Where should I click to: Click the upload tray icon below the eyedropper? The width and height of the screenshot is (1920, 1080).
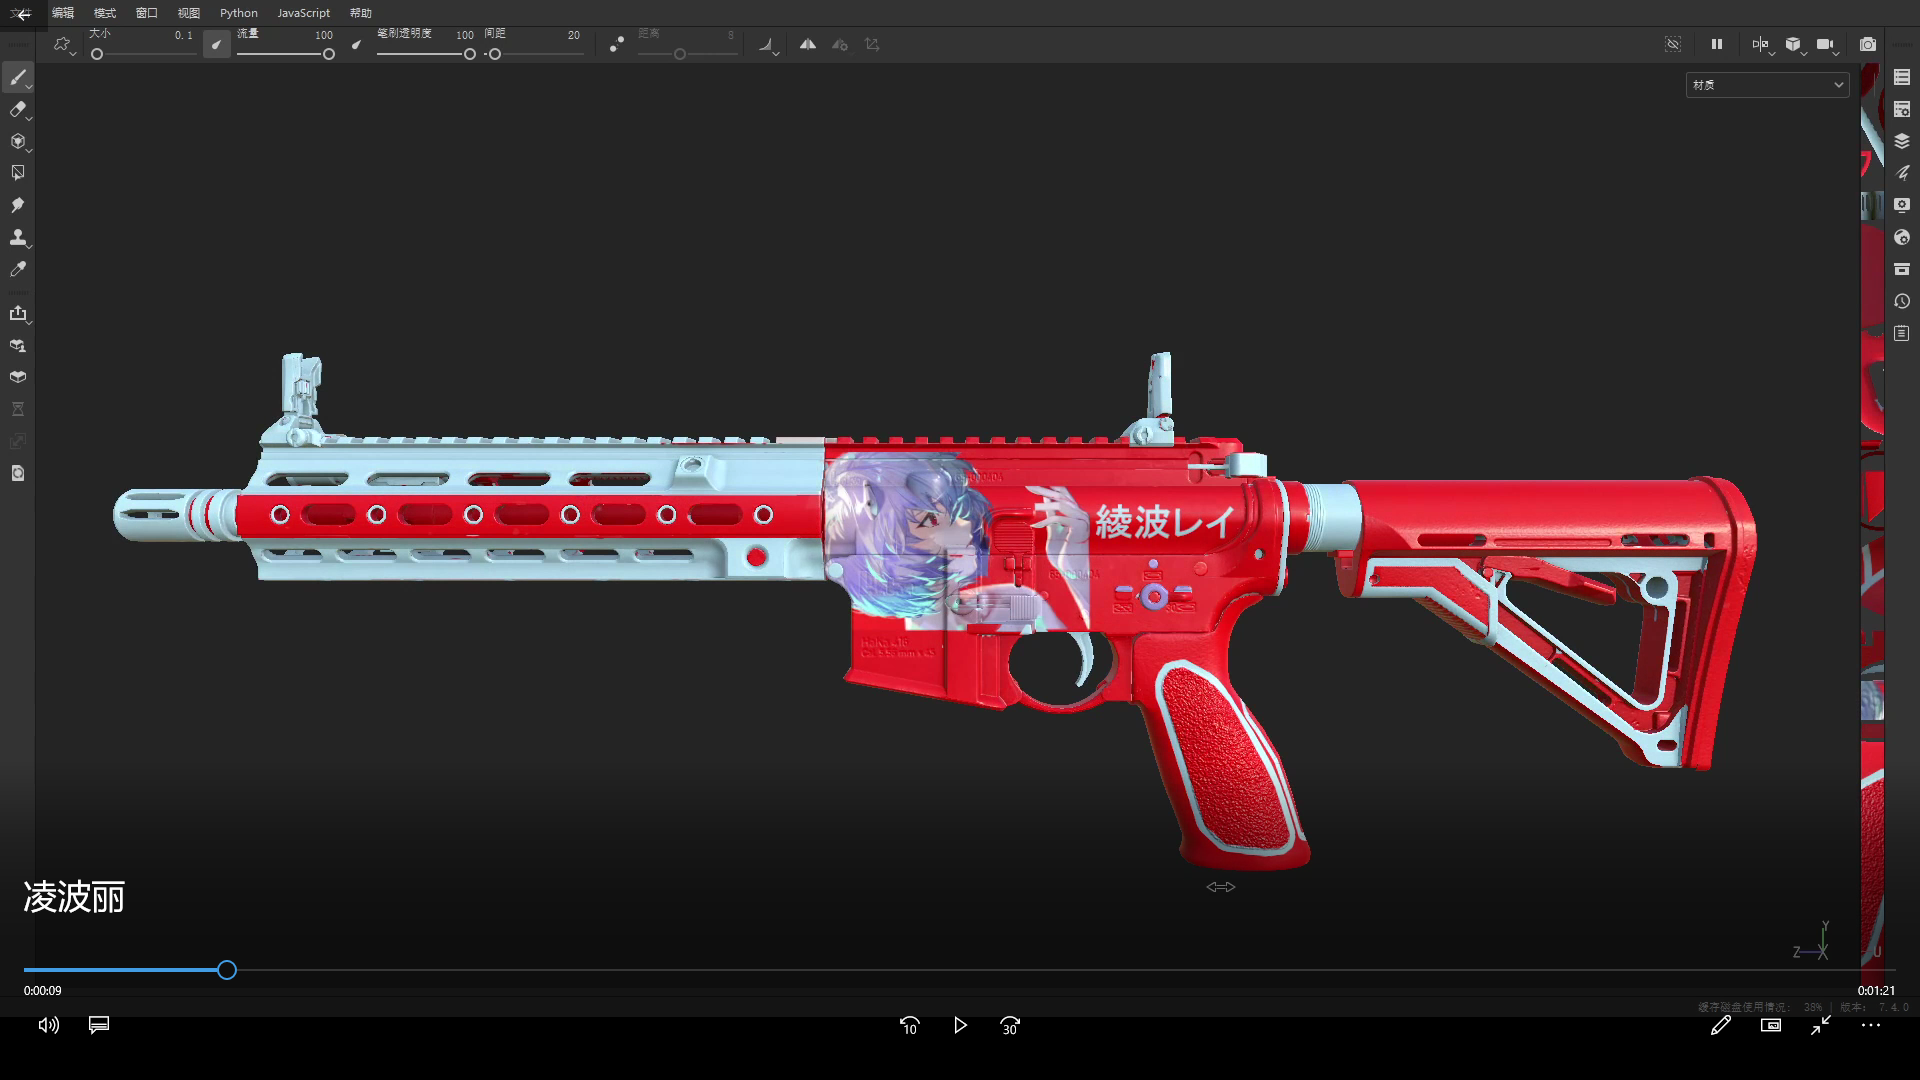pos(18,313)
